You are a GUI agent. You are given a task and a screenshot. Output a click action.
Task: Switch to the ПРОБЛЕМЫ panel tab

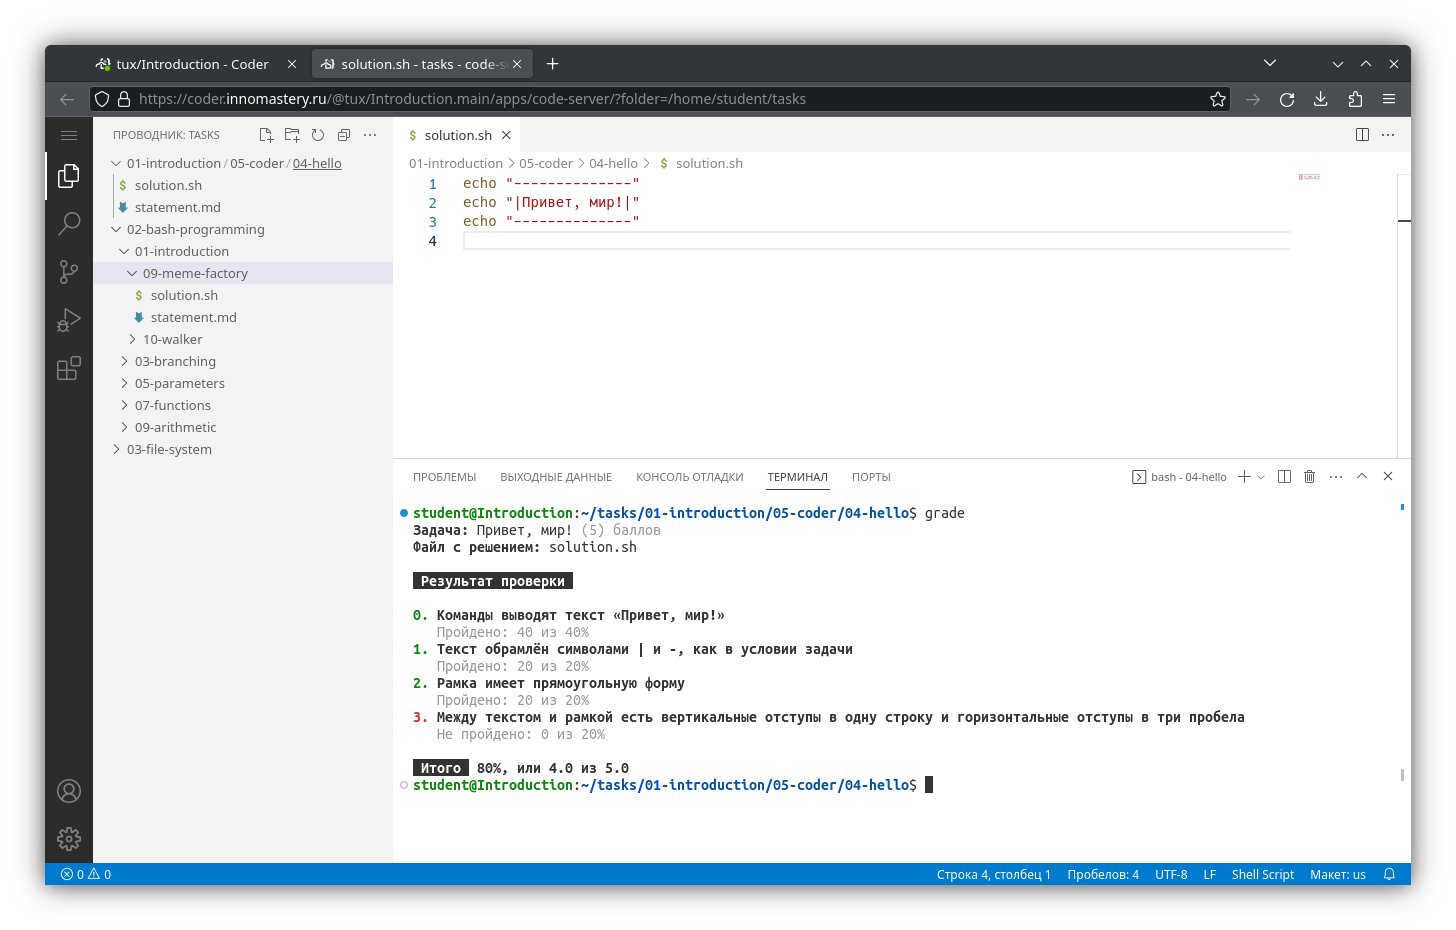tap(444, 477)
